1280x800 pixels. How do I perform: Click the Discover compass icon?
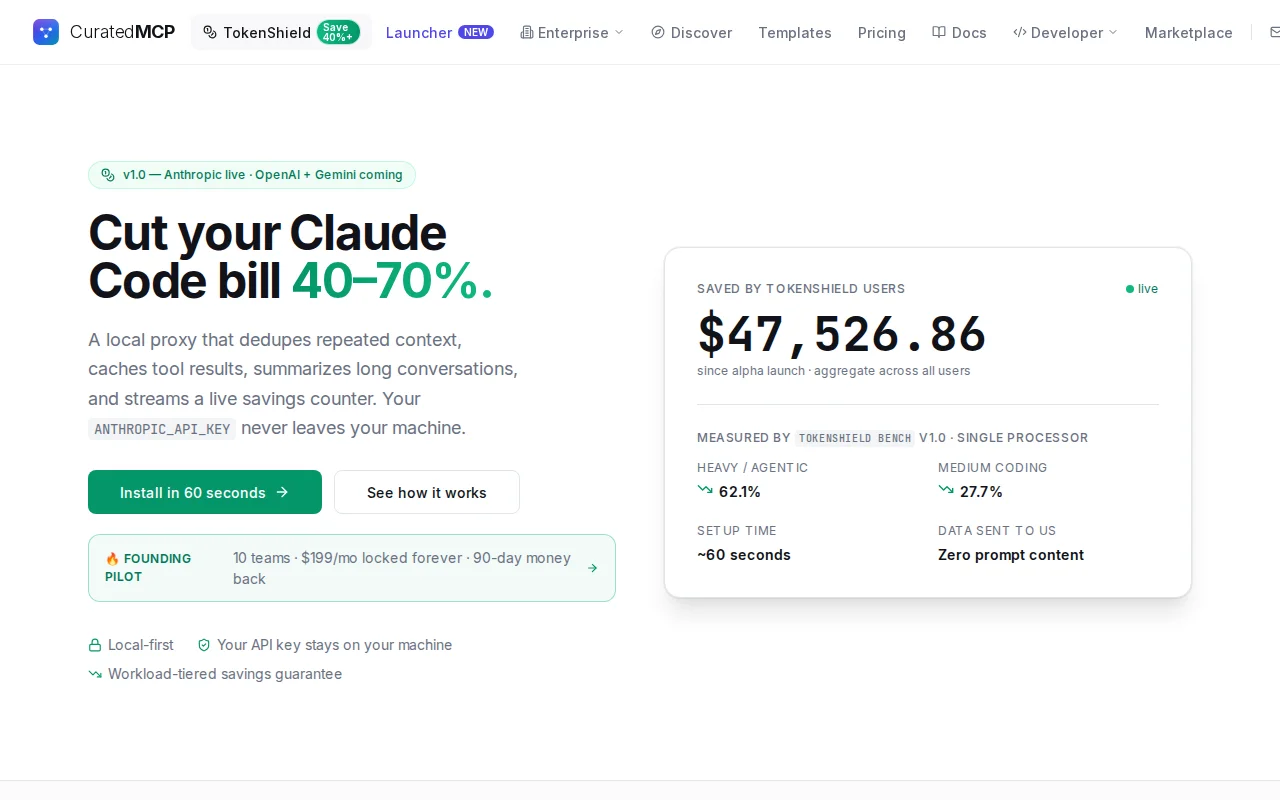[658, 32]
